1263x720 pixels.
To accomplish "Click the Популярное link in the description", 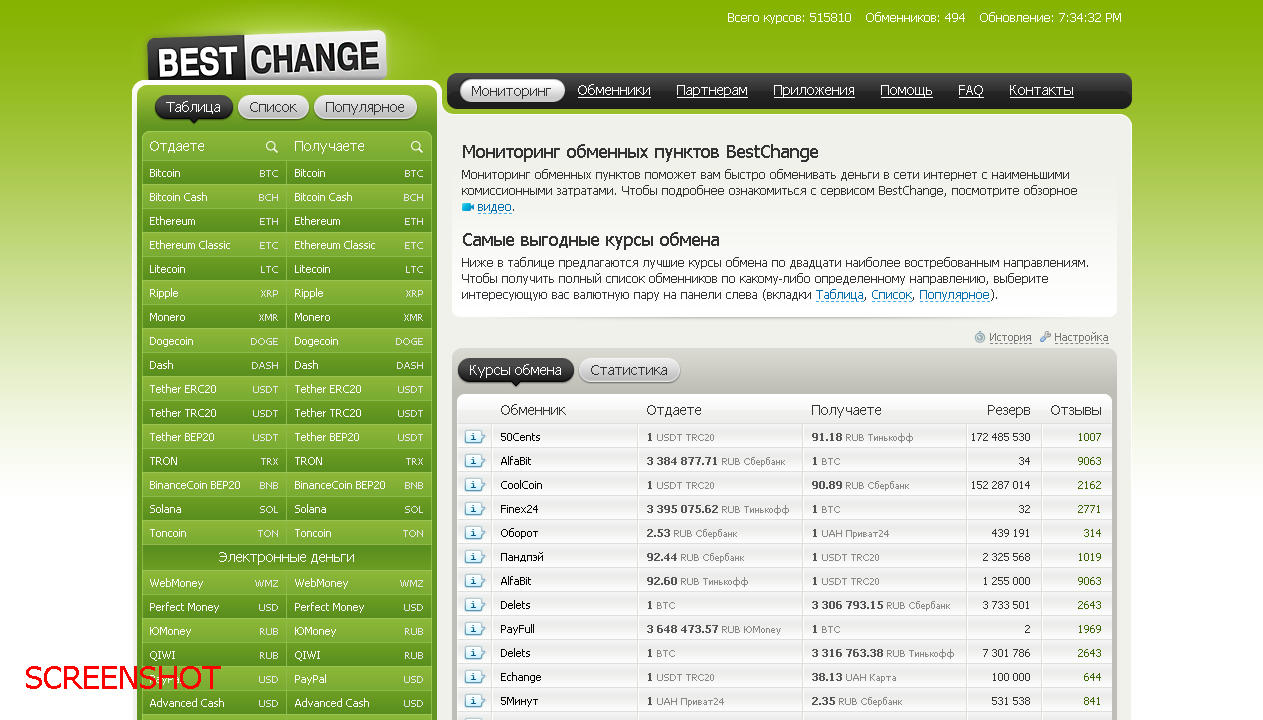I will click(954, 295).
